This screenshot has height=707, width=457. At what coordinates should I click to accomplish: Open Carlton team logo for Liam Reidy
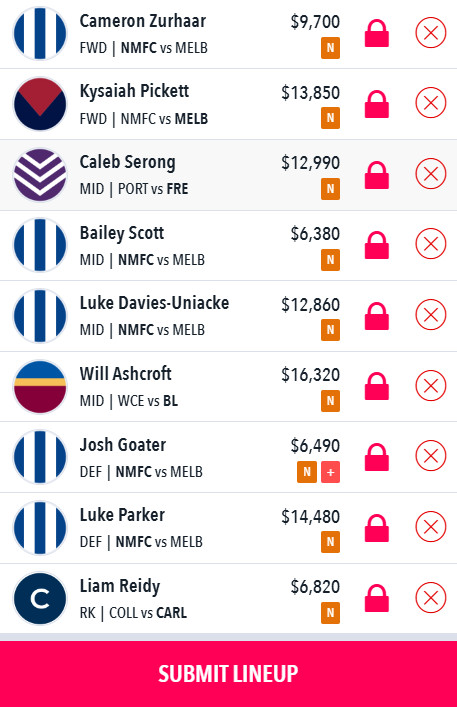coord(40,598)
